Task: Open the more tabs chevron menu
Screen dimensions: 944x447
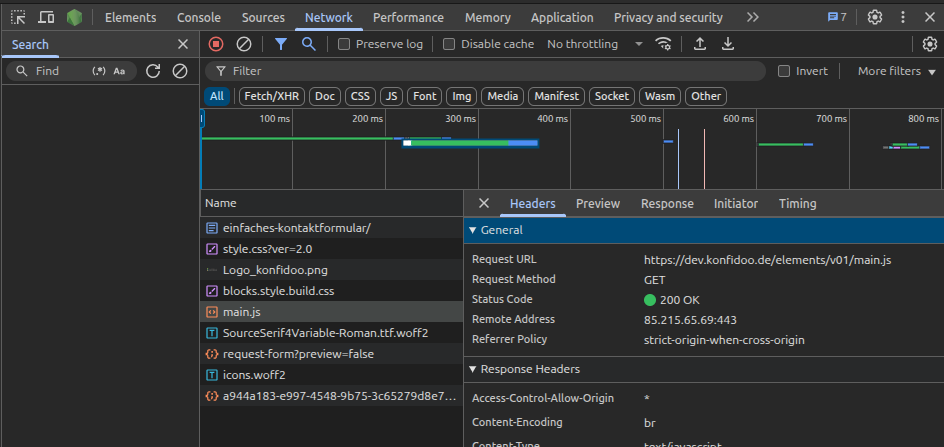Action: 753,17
